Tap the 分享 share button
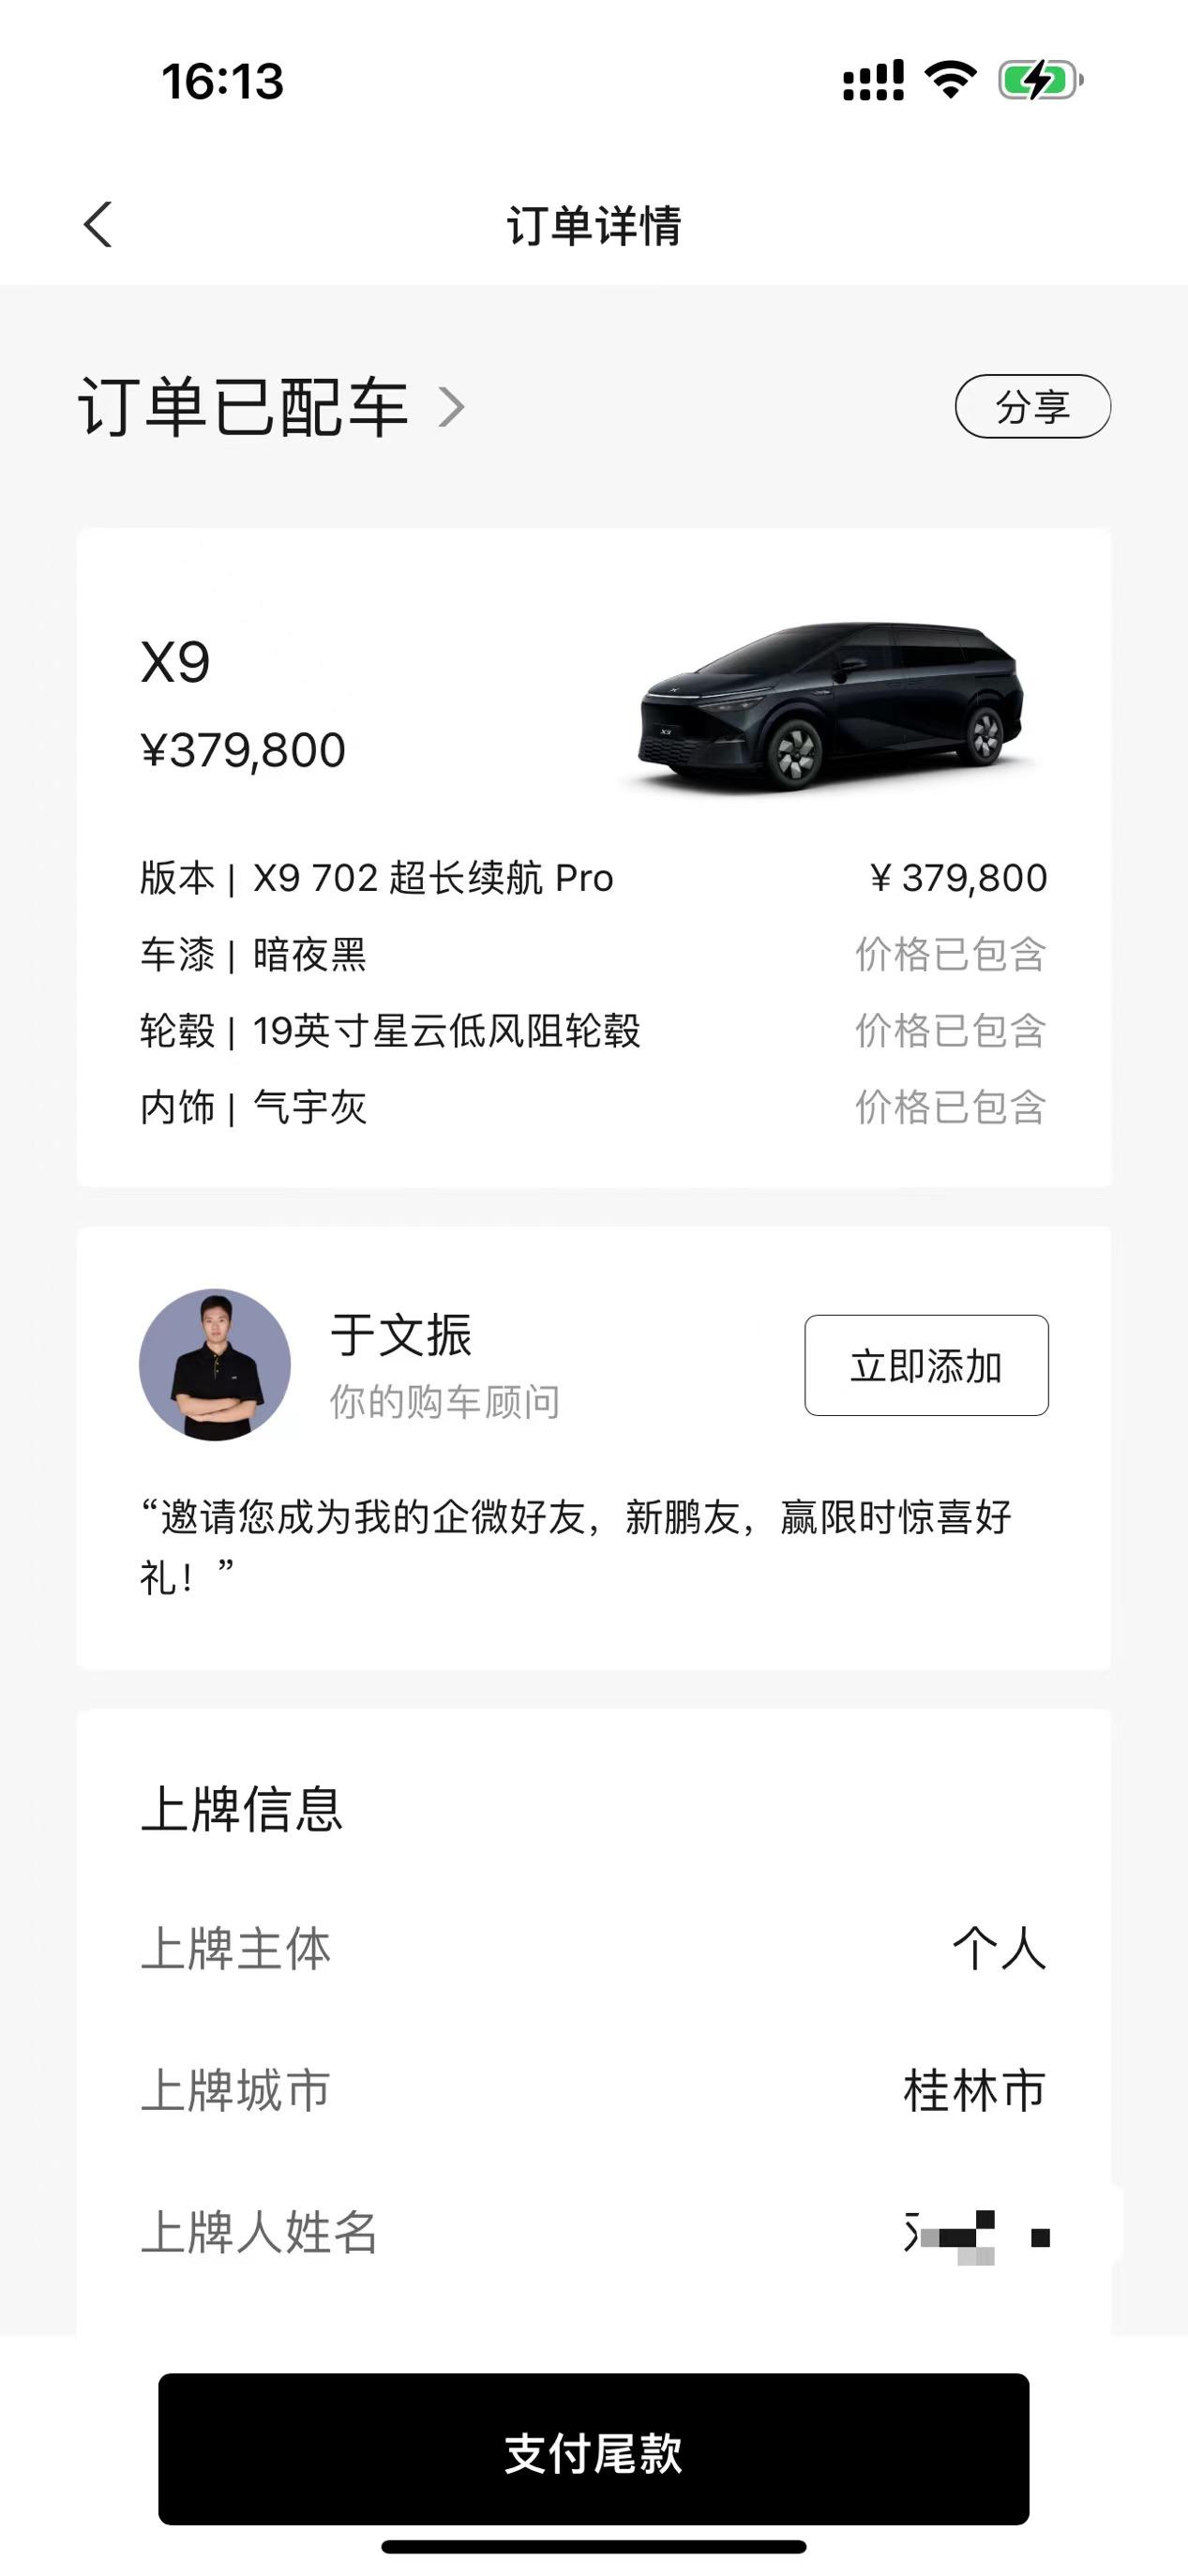 pyautogui.click(x=1032, y=406)
